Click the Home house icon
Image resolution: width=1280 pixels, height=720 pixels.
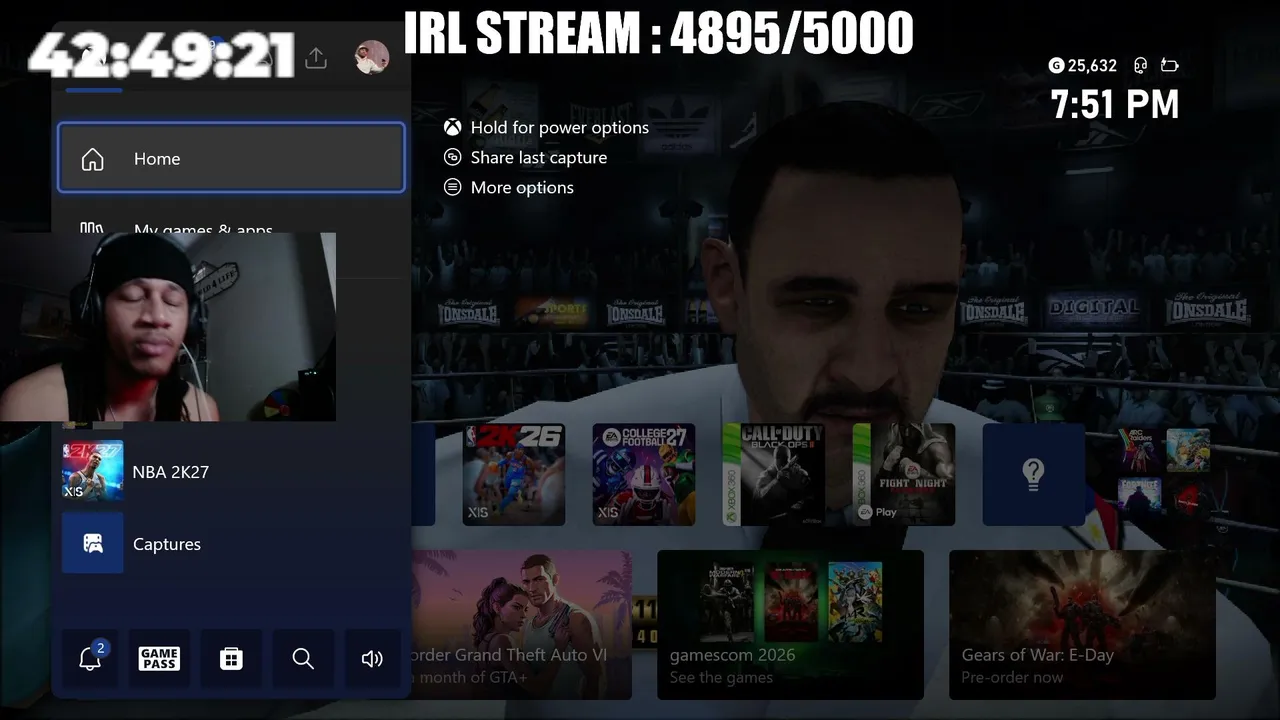point(92,159)
